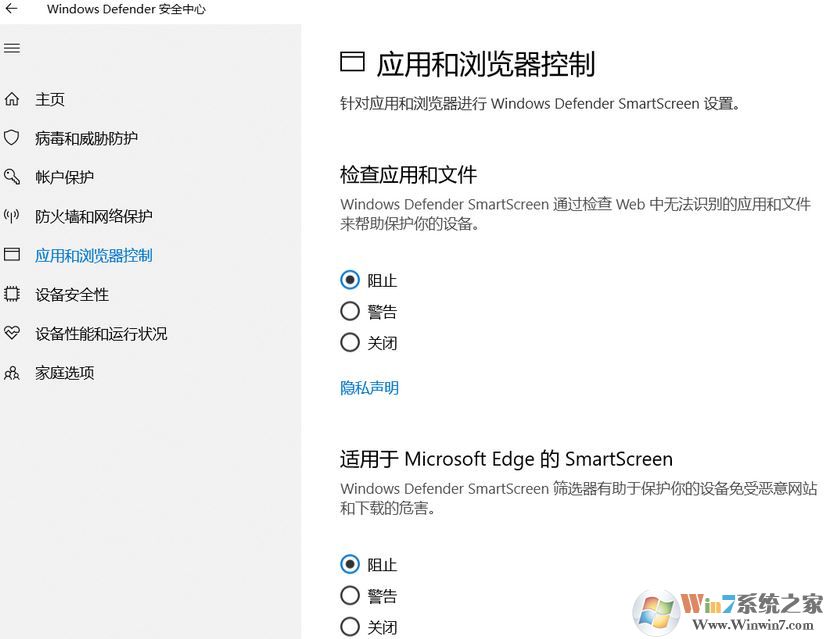Click the device health heart icon
830x639 pixels.
[x=12, y=333]
